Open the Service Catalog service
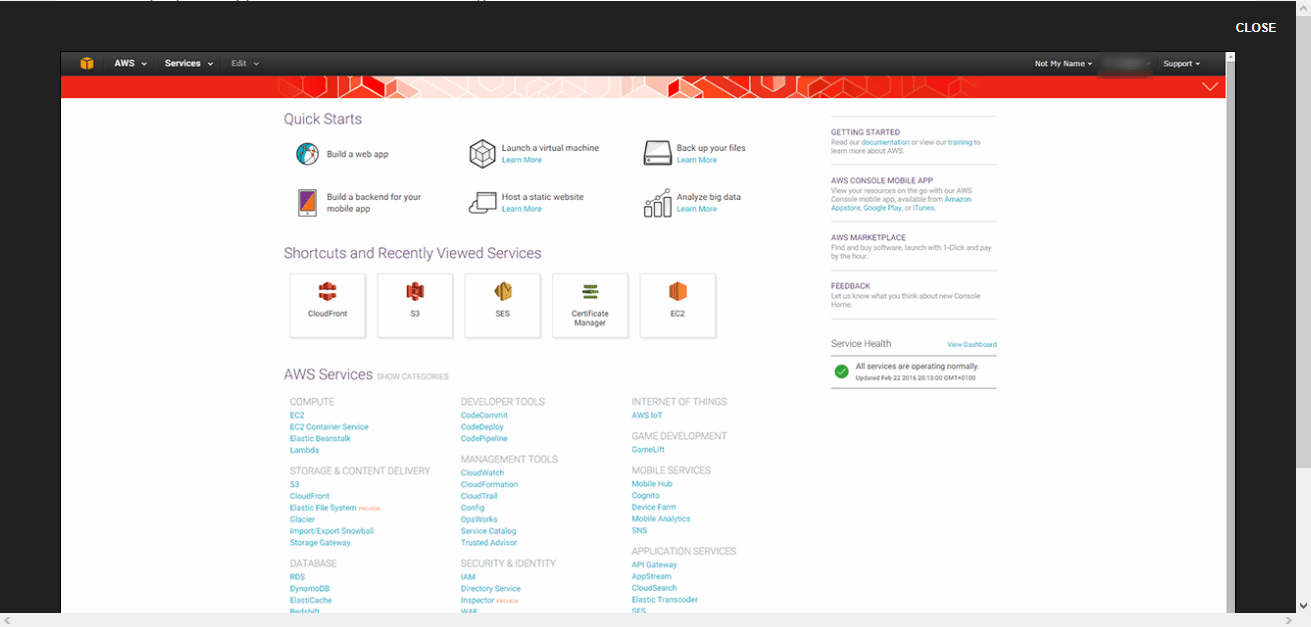Screen dimensions: 1311x627 tap(488, 531)
